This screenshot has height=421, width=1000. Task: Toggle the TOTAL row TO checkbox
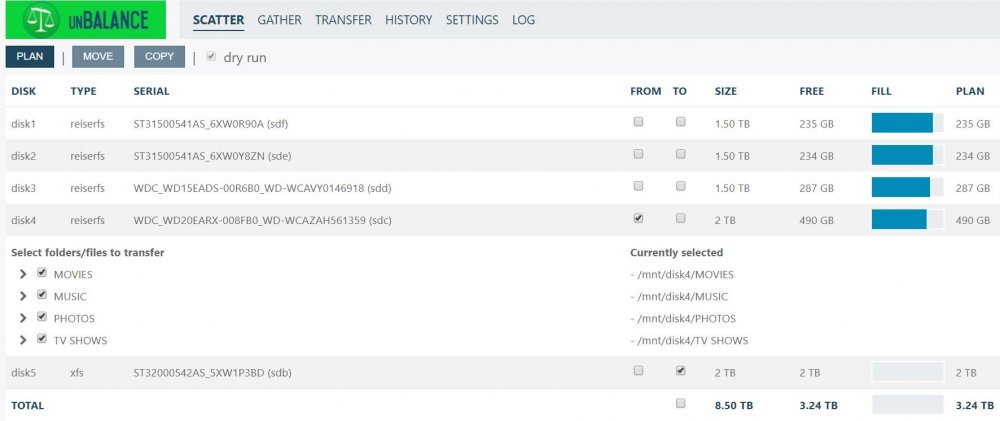pyautogui.click(x=680, y=403)
